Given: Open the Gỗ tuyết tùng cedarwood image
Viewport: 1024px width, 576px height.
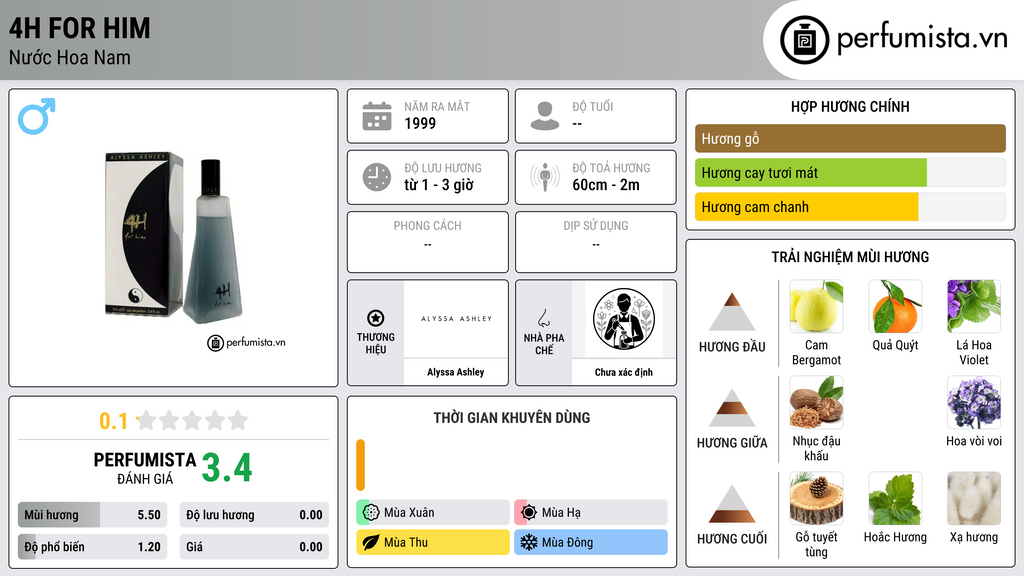Looking at the screenshot, I should pyautogui.click(x=816, y=498).
